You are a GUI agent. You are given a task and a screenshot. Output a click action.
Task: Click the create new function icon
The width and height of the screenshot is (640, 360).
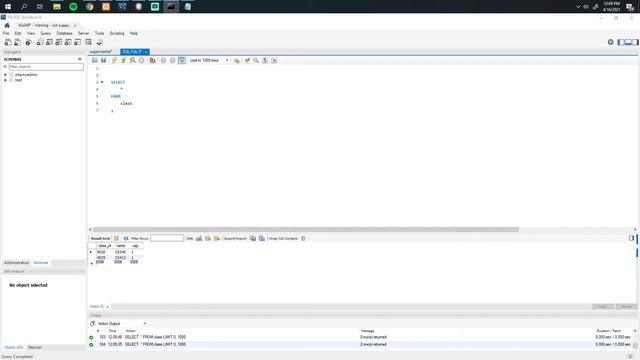(x=77, y=42)
